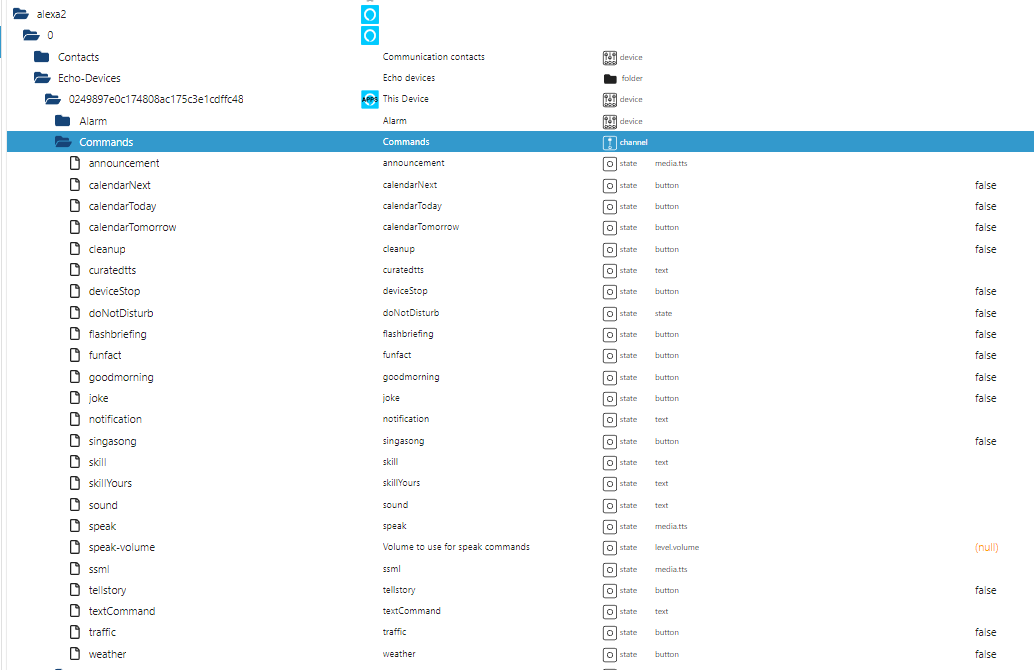This screenshot has height=670, width=1034.
Task: Click the state icon in weather row
Action: point(609,655)
